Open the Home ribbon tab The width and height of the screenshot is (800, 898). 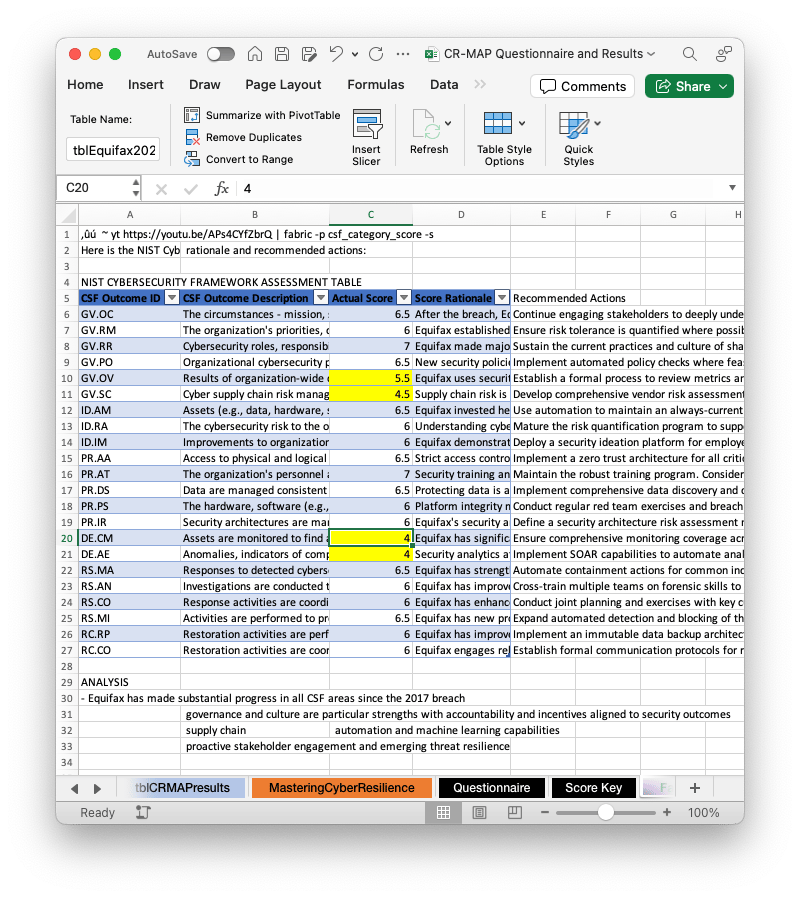point(85,85)
